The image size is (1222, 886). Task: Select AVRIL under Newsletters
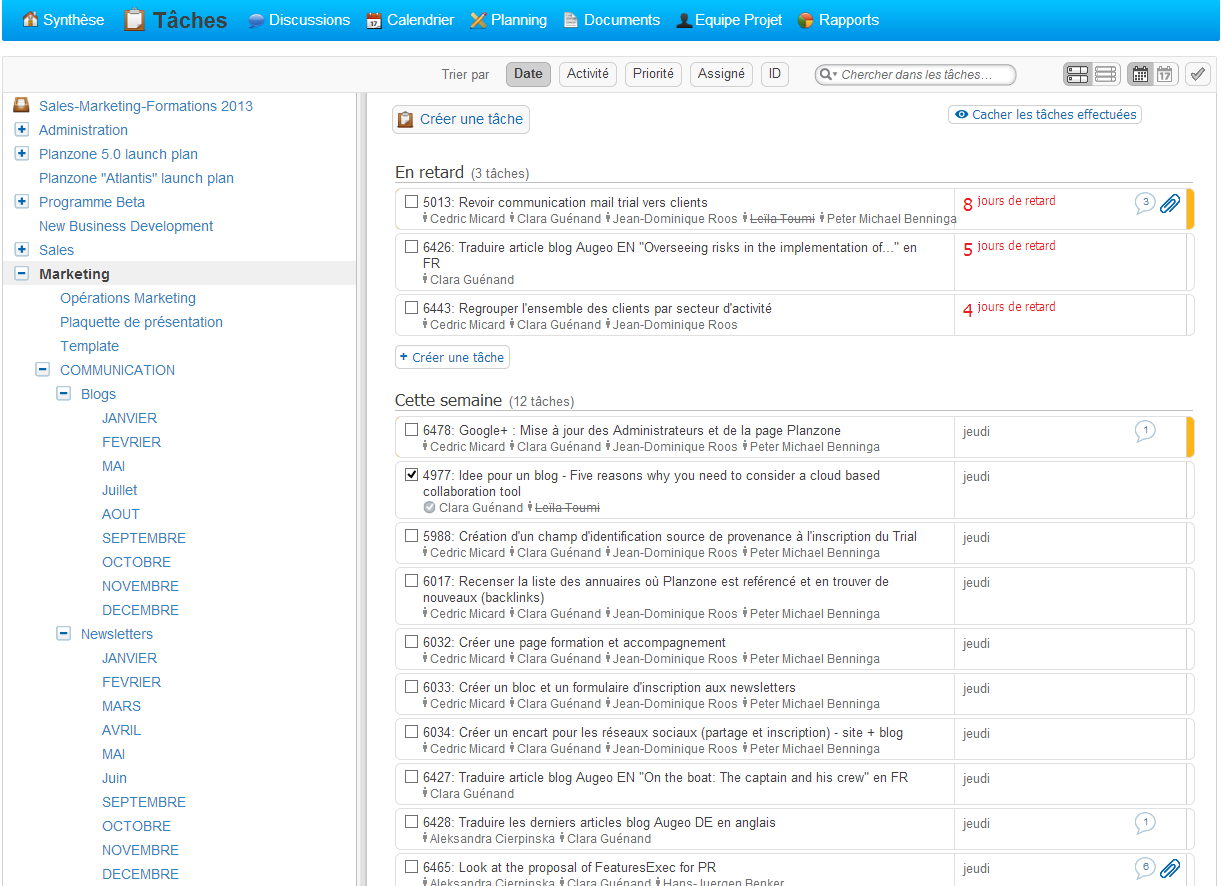[121, 730]
